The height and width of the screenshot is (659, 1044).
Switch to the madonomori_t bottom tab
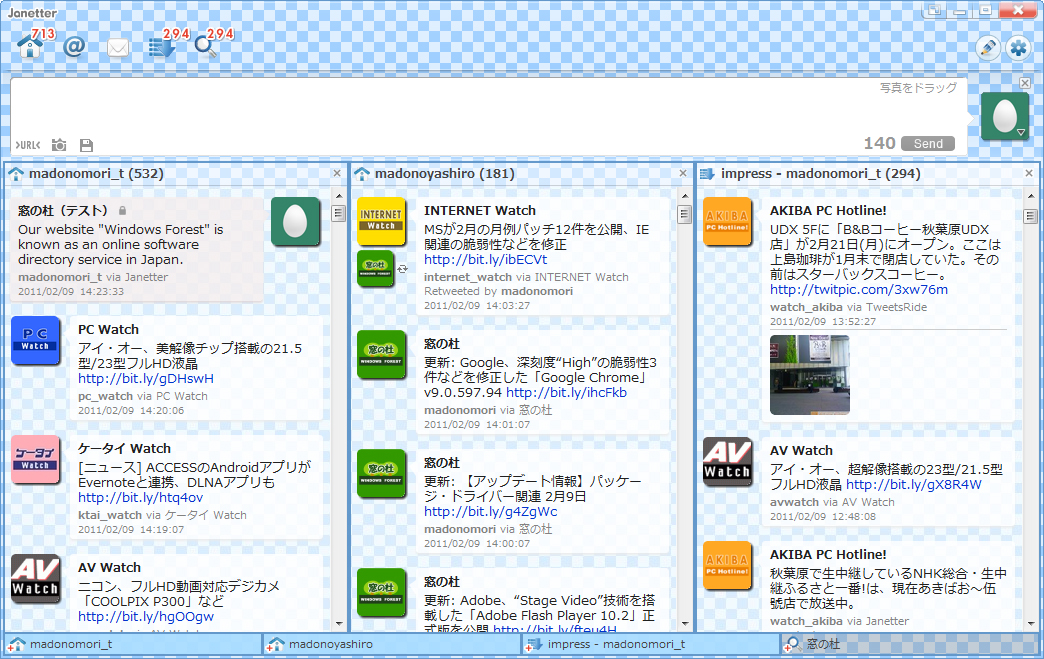133,644
